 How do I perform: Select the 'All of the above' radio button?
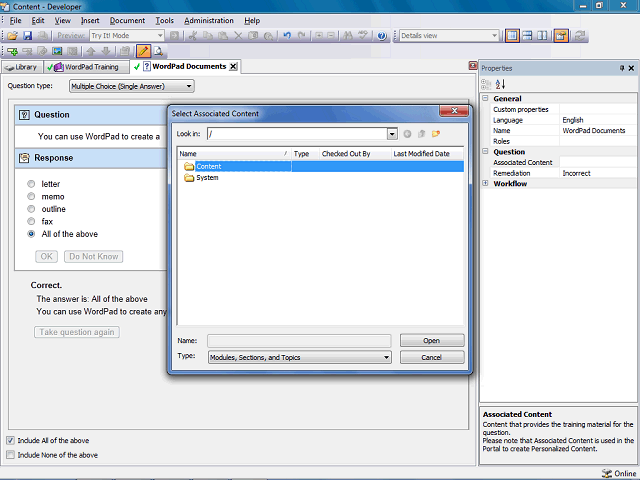click(31, 234)
